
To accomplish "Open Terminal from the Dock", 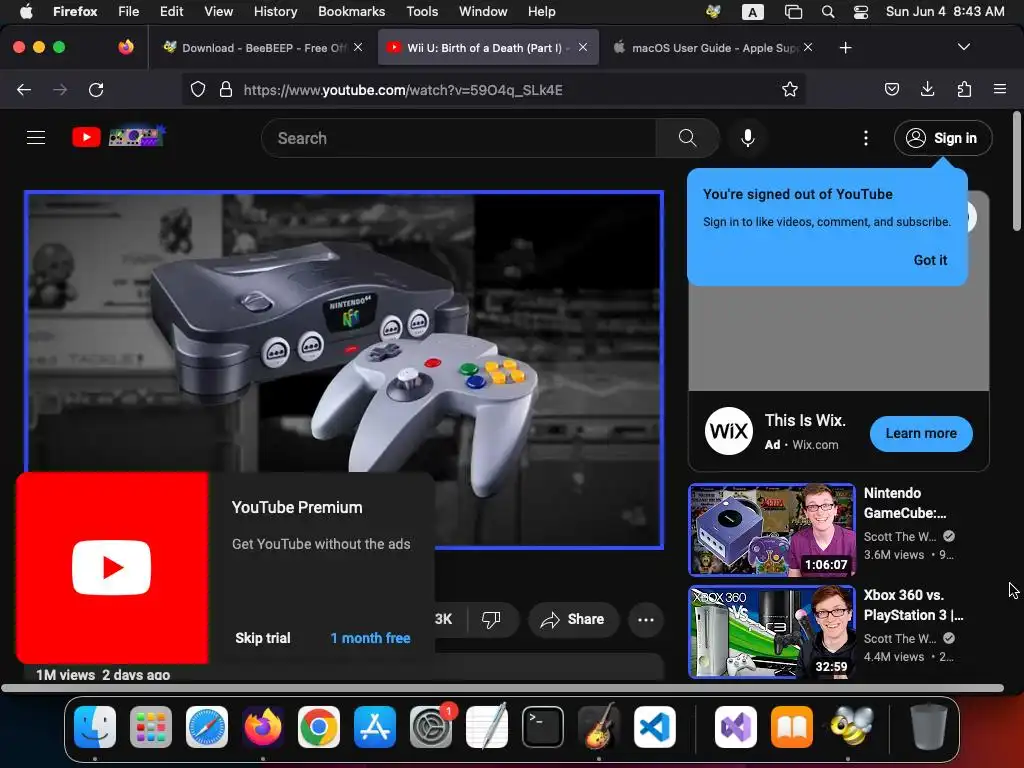I will (x=543, y=726).
